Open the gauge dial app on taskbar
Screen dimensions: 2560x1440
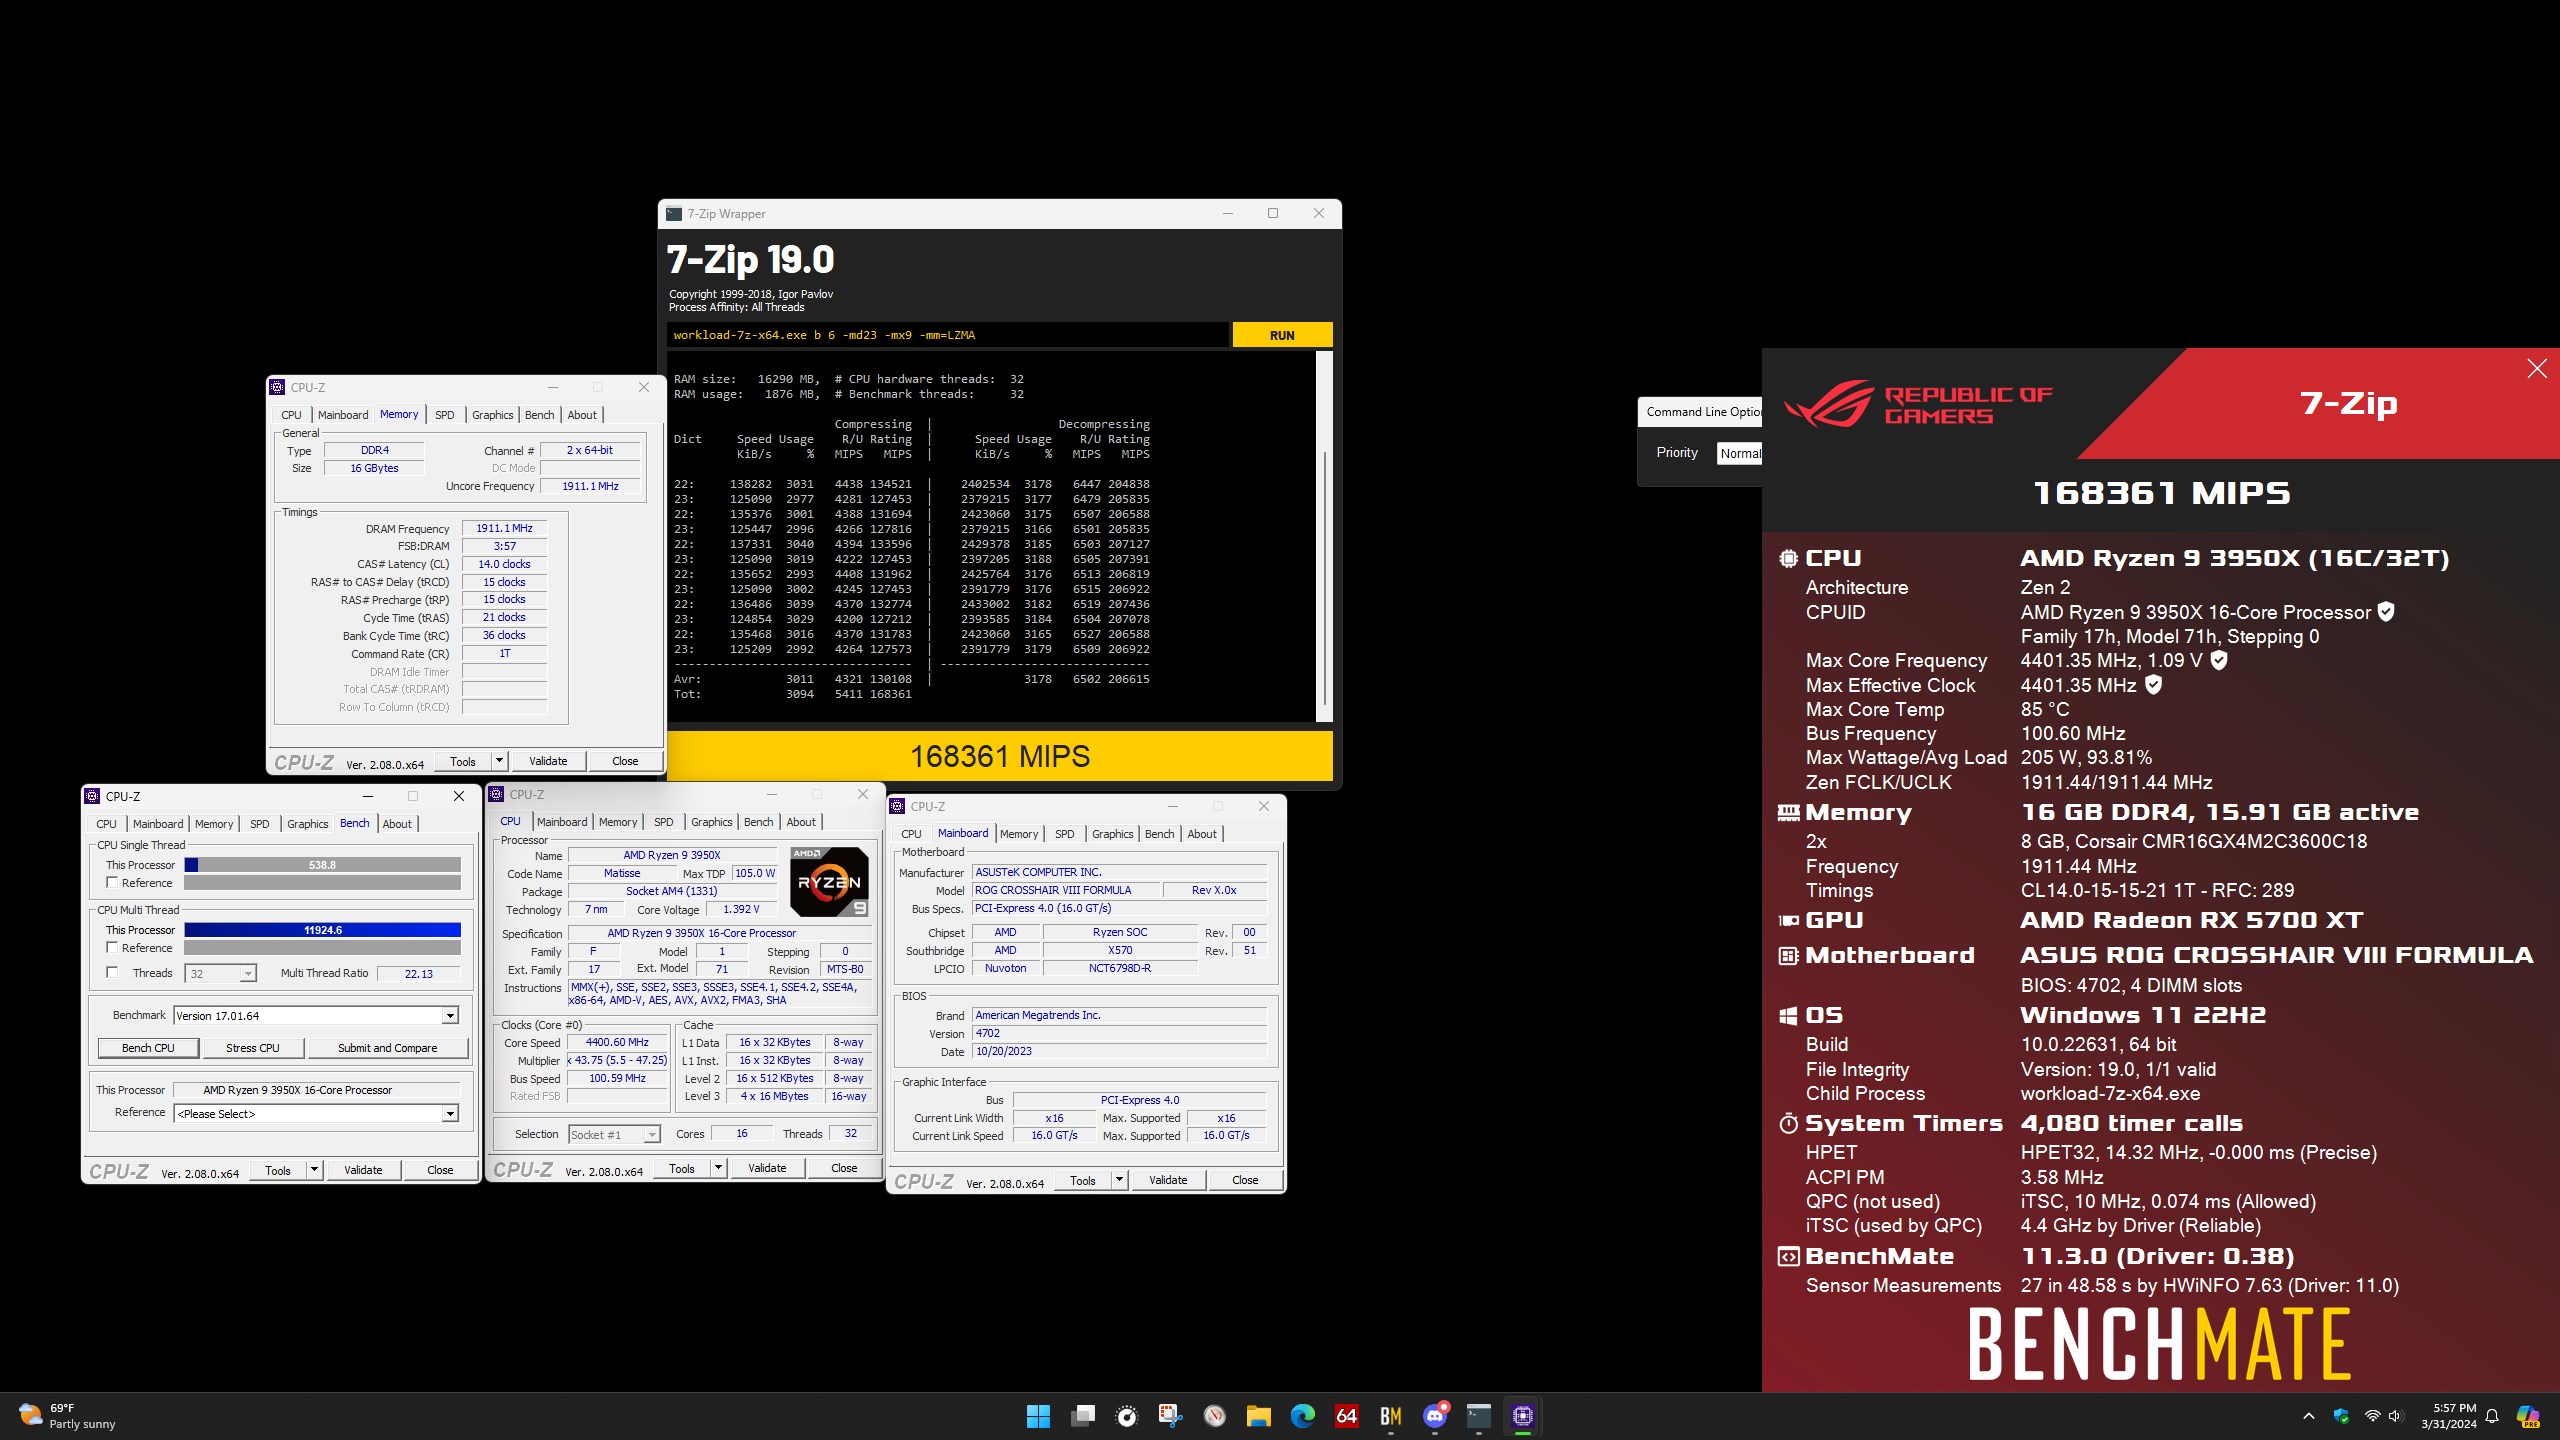click(1127, 1416)
